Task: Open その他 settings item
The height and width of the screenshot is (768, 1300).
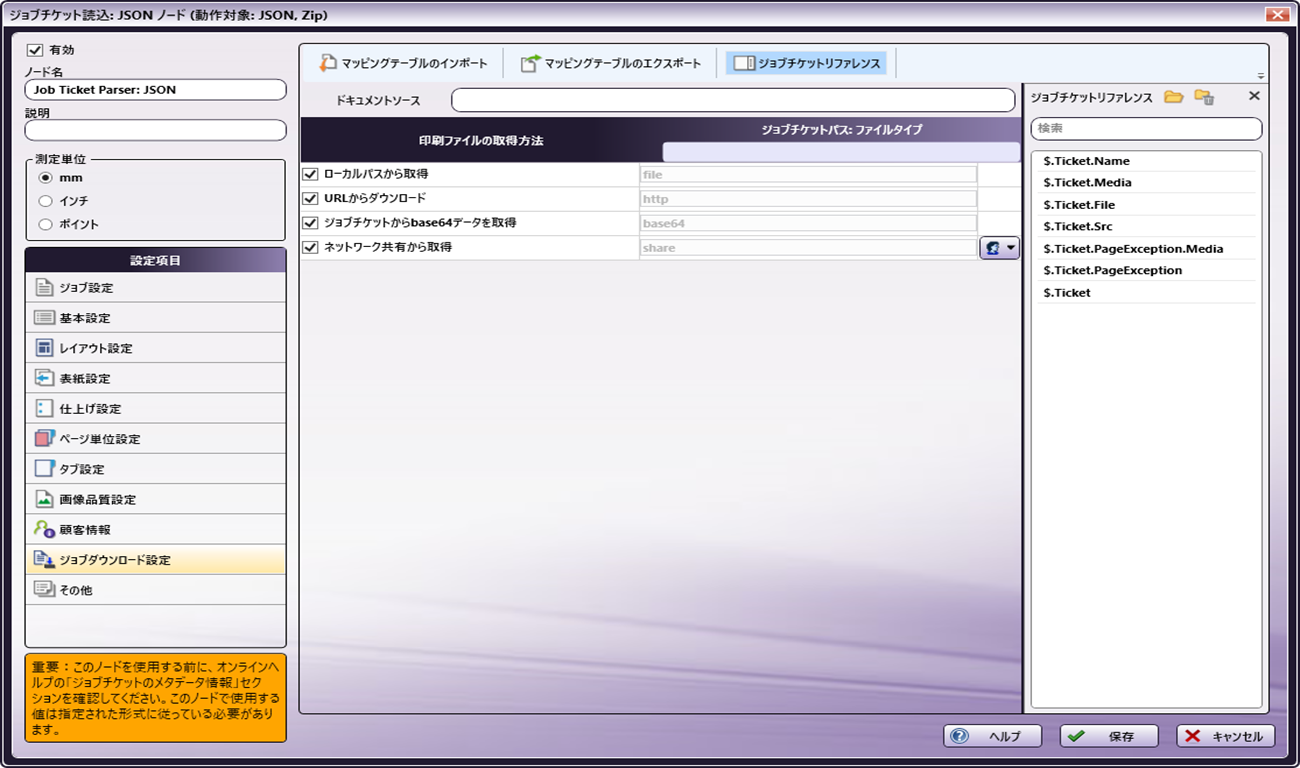Action: (155, 590)
